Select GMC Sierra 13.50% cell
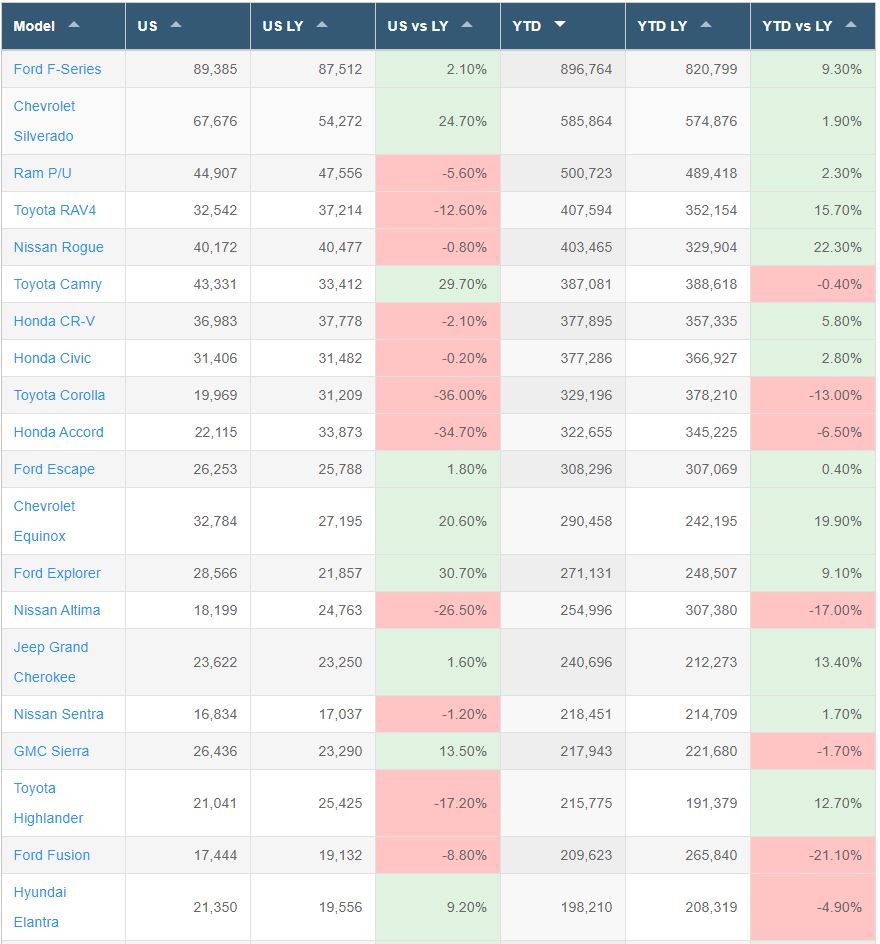The height and width of the screenshot is (944, 880). [438, 751]
